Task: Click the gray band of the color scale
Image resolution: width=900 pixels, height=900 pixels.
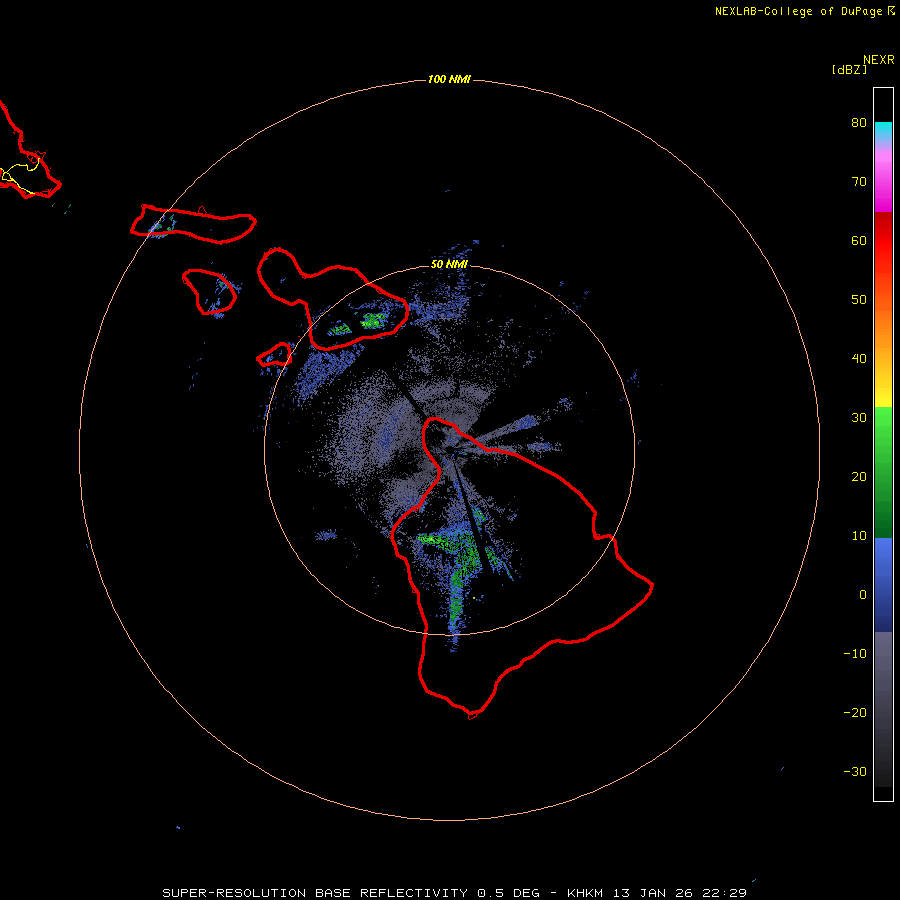Action: (883, 709)
